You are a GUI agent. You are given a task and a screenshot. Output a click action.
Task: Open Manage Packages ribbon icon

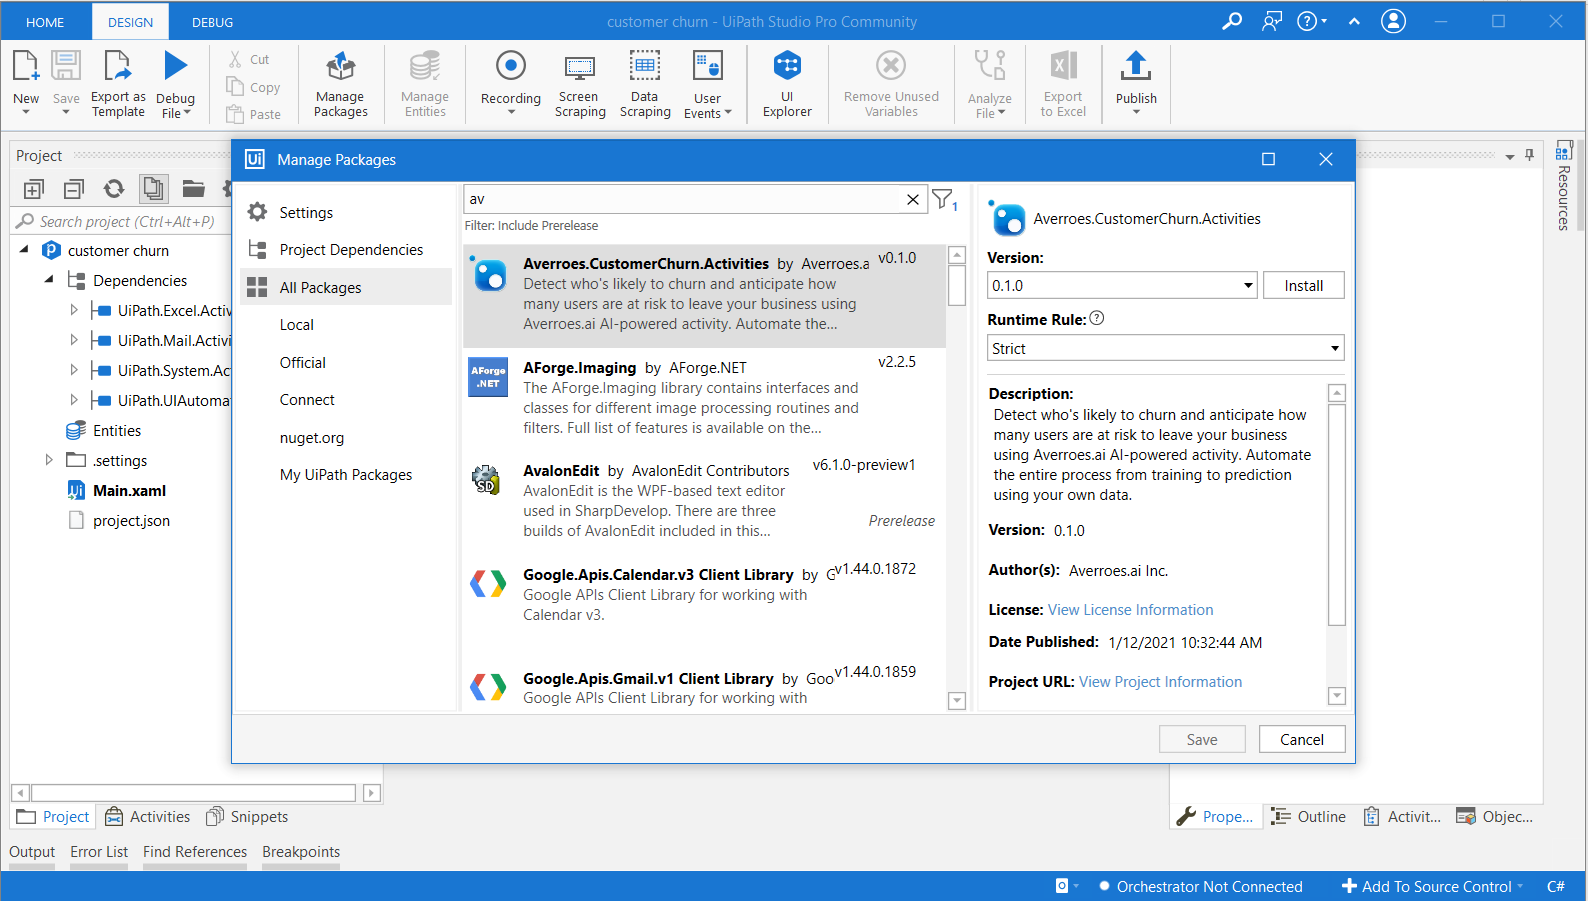[x=340, y=66]
